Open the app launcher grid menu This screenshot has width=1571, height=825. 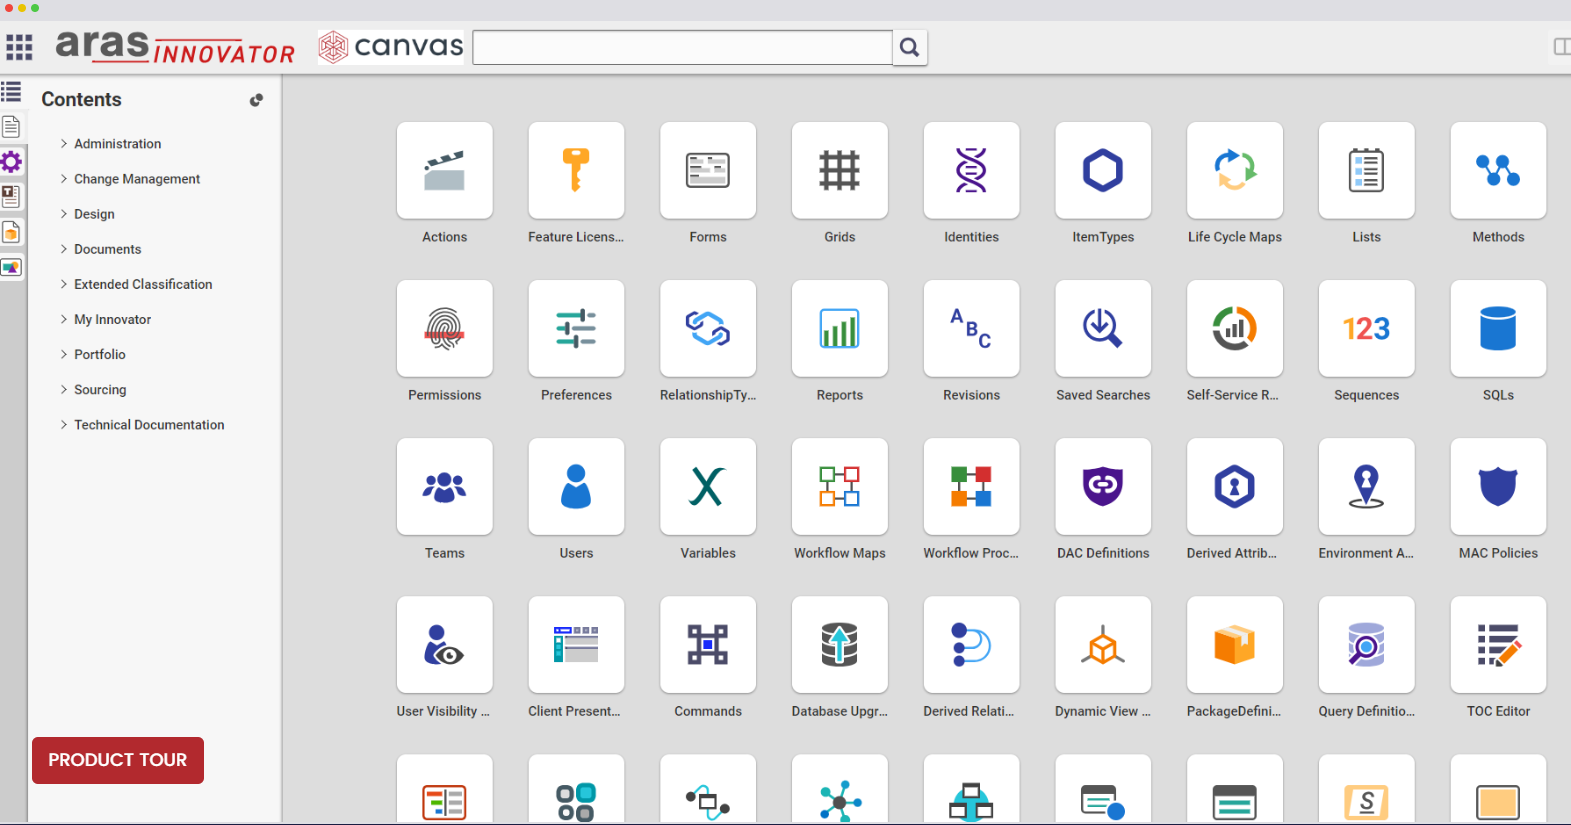click(19, 47)
